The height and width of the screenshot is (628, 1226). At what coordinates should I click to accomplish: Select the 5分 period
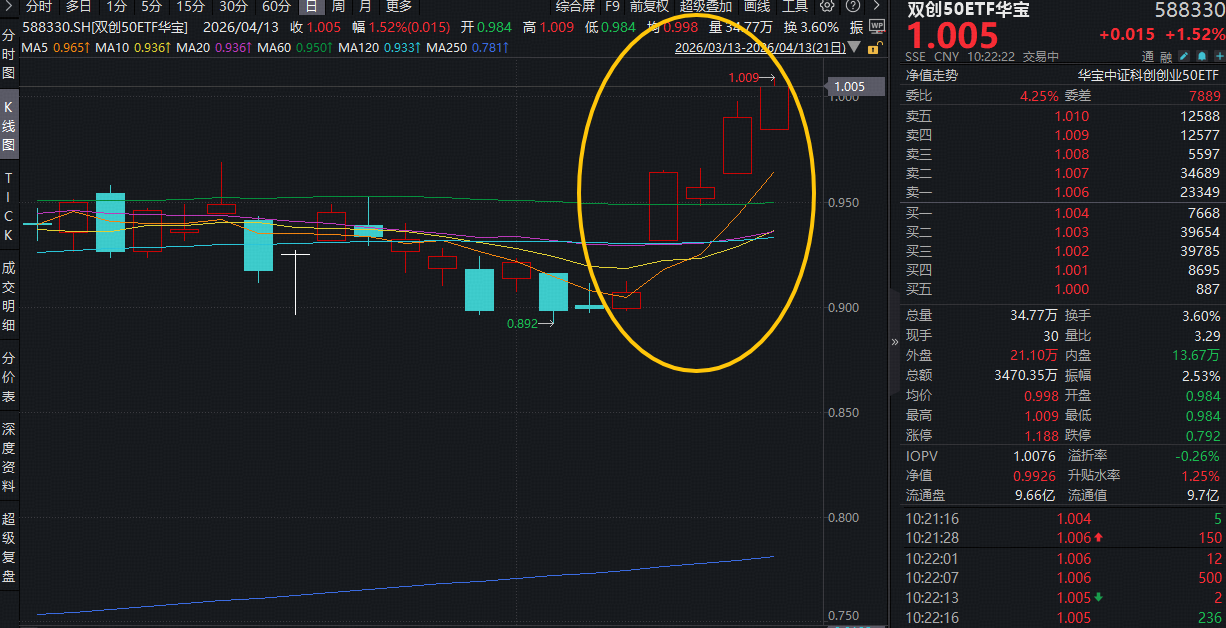click(x=151, y=6)
